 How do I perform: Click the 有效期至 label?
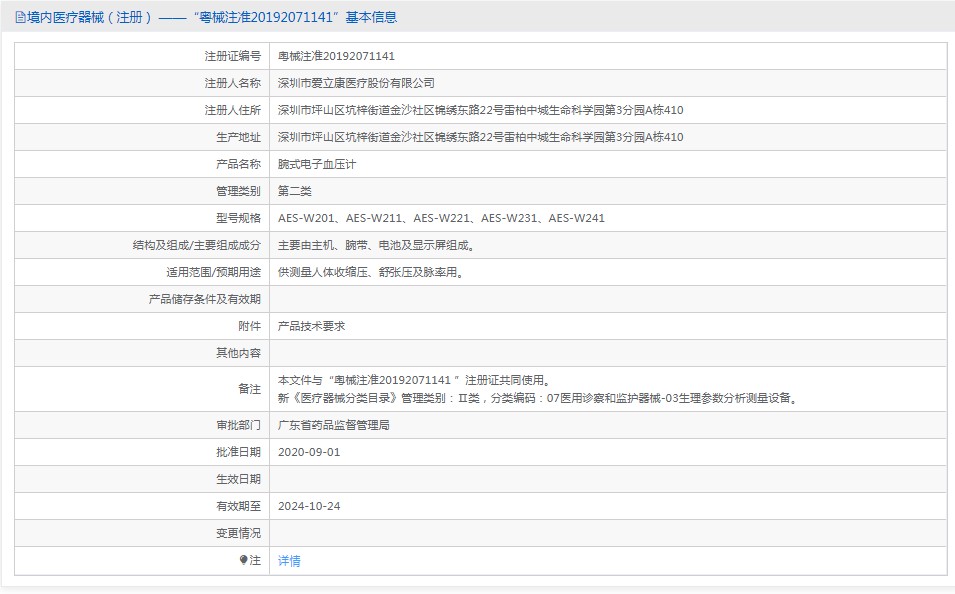[x=238, y=506]
